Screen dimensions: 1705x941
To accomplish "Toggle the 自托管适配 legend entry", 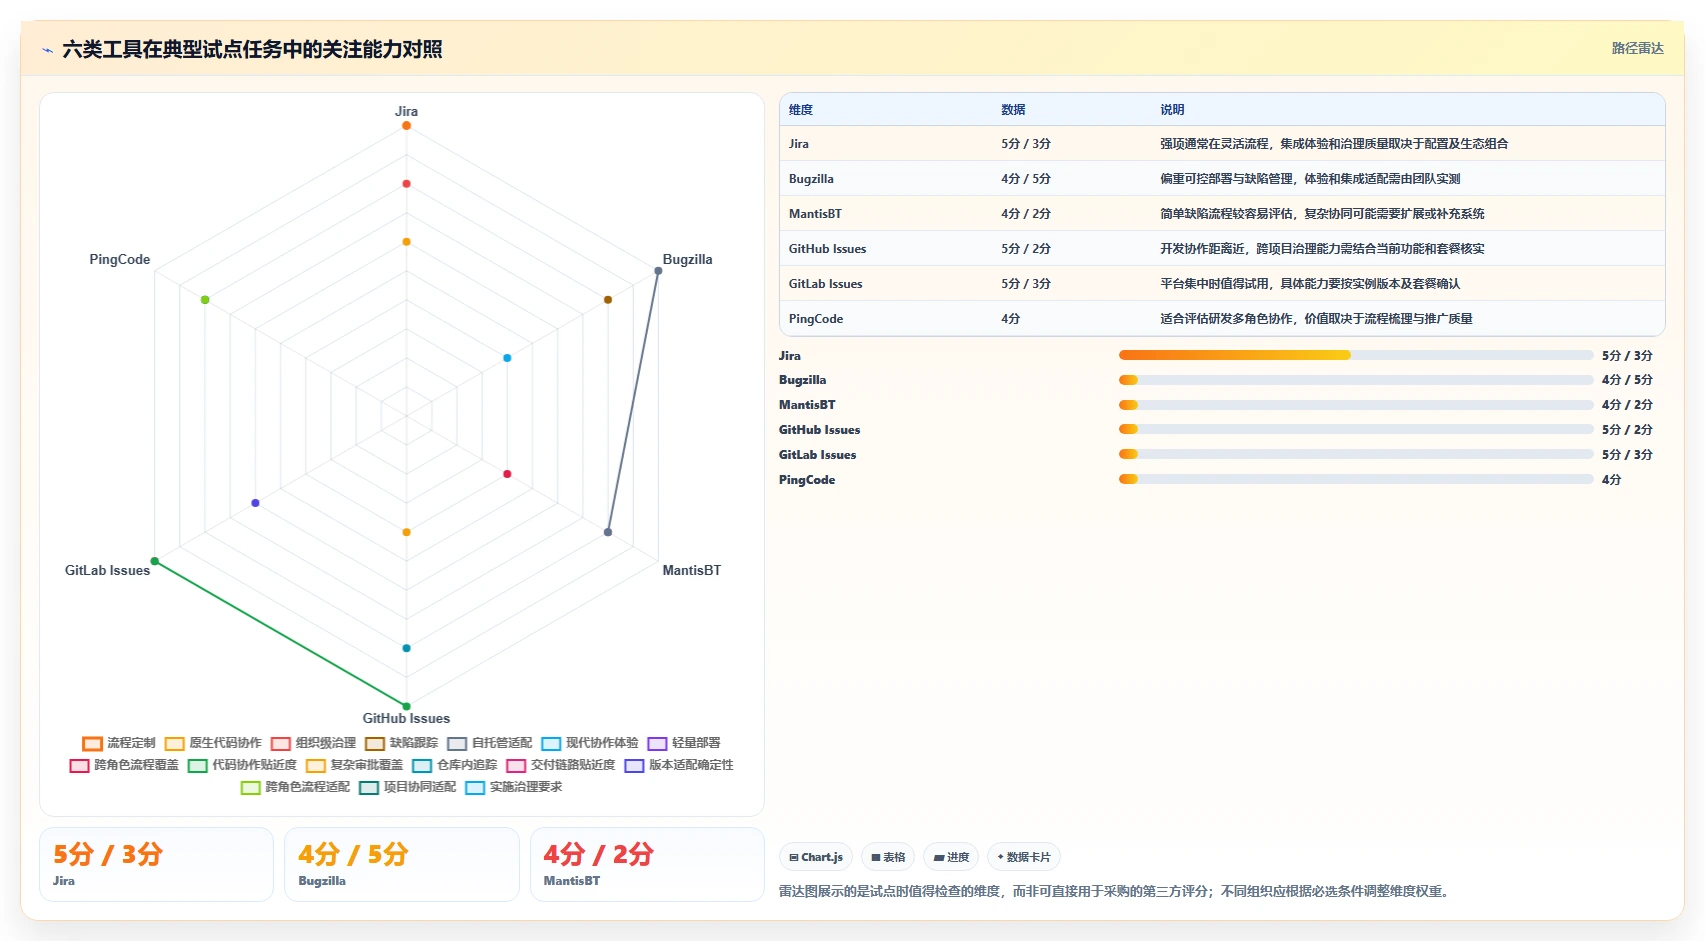I will tap(489, 743).
